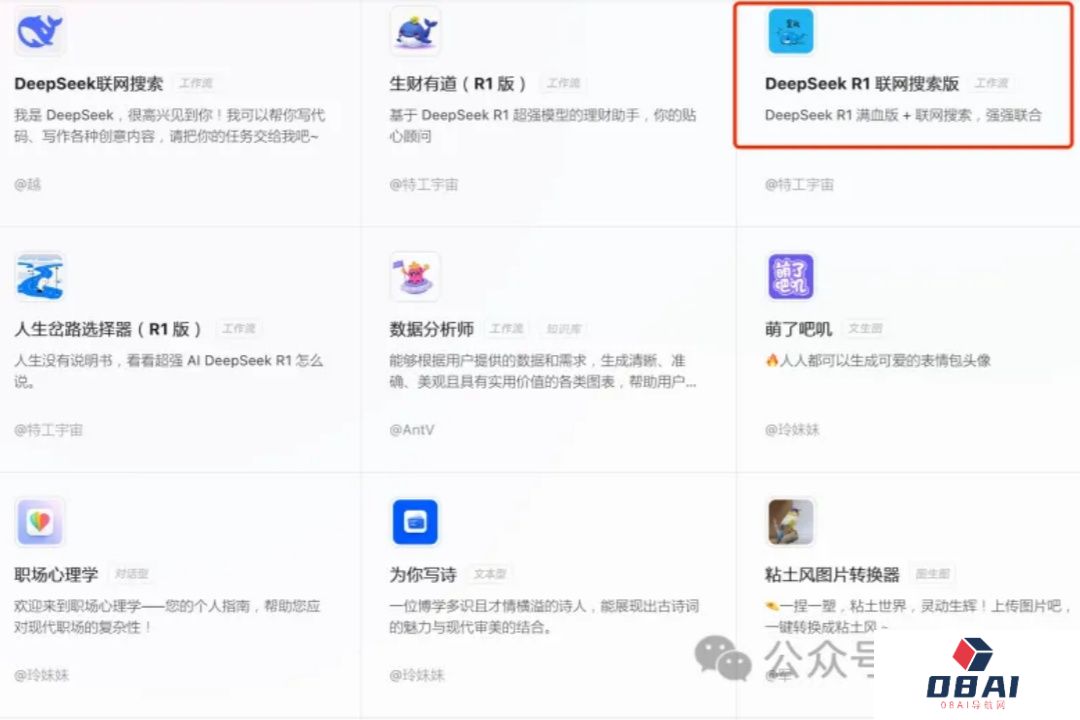Click author @特工宇宙 under 人生岔路选择器
Screen dimensions: 1080x720
point(48,429)
